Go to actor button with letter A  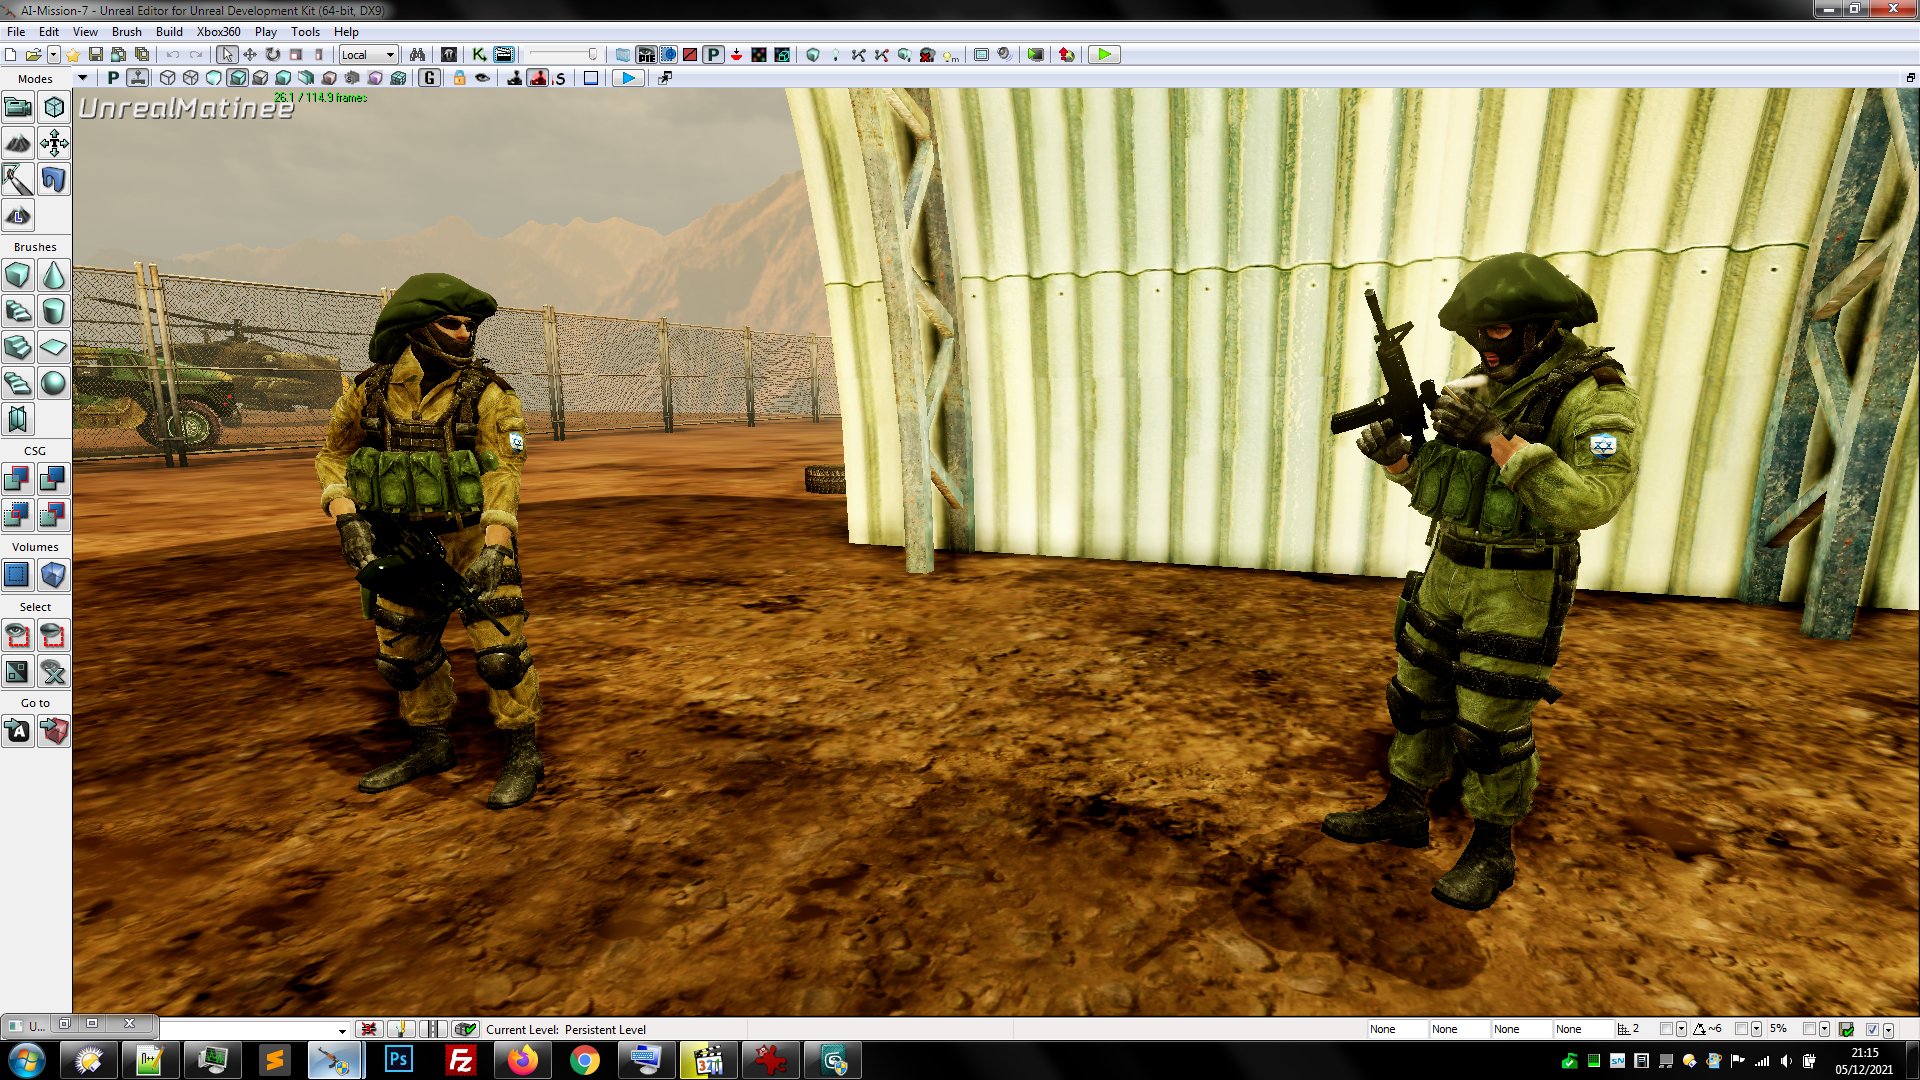click(18, 731)
